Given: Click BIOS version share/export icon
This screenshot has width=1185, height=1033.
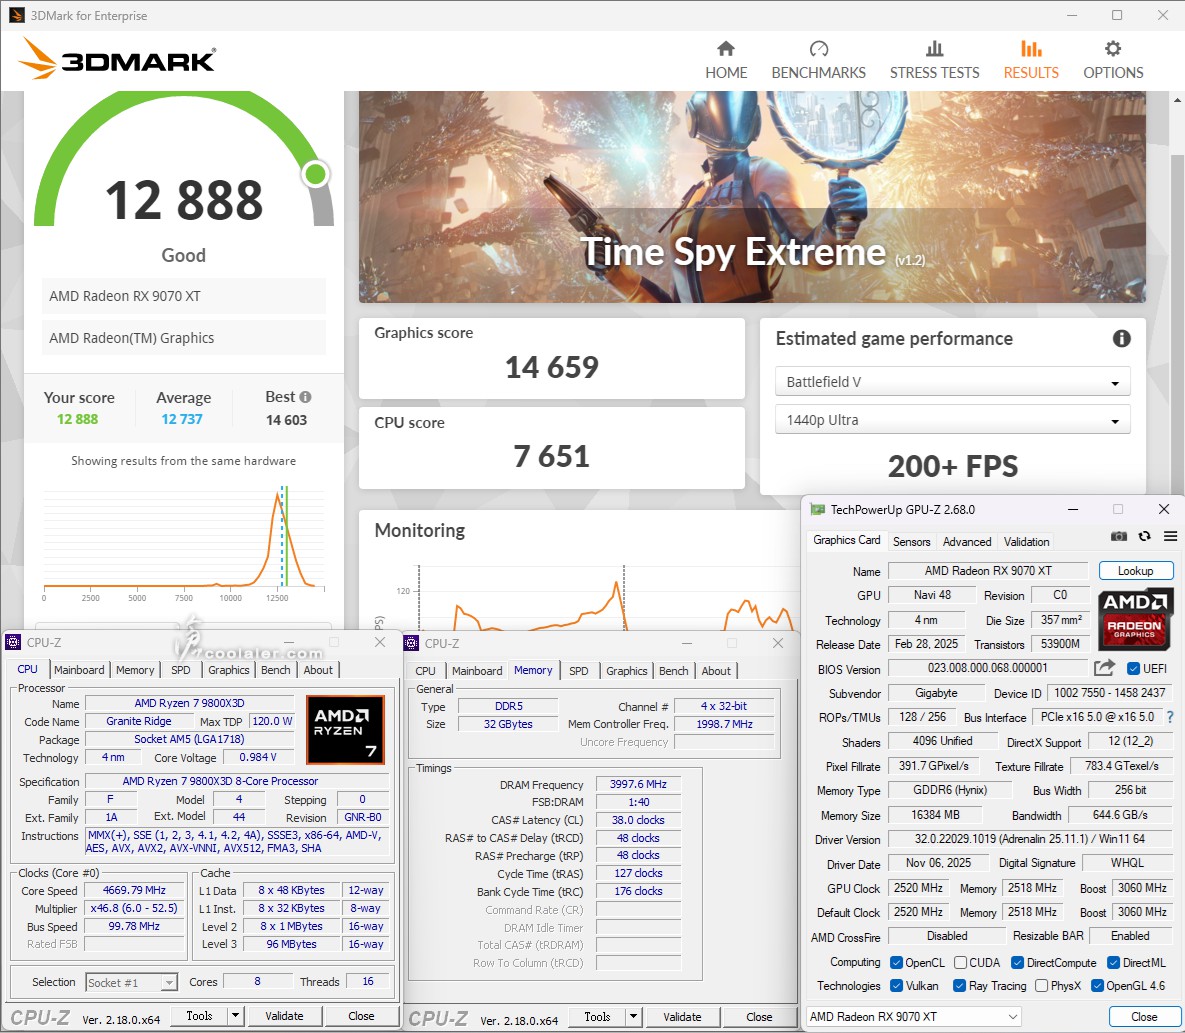Looking at the screenshot, I should click(x=1104, y=668).
